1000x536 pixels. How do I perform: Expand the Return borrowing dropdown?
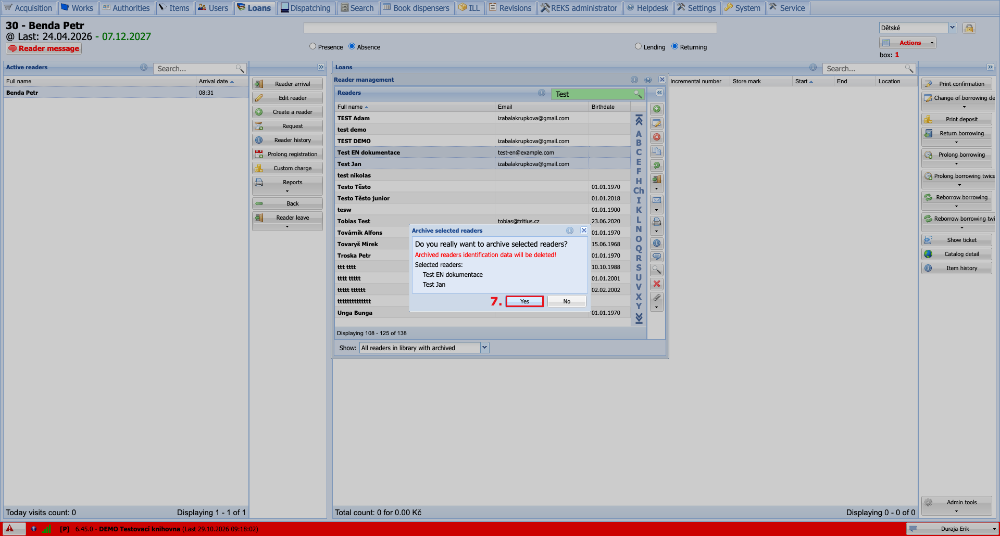coord(955,142)
